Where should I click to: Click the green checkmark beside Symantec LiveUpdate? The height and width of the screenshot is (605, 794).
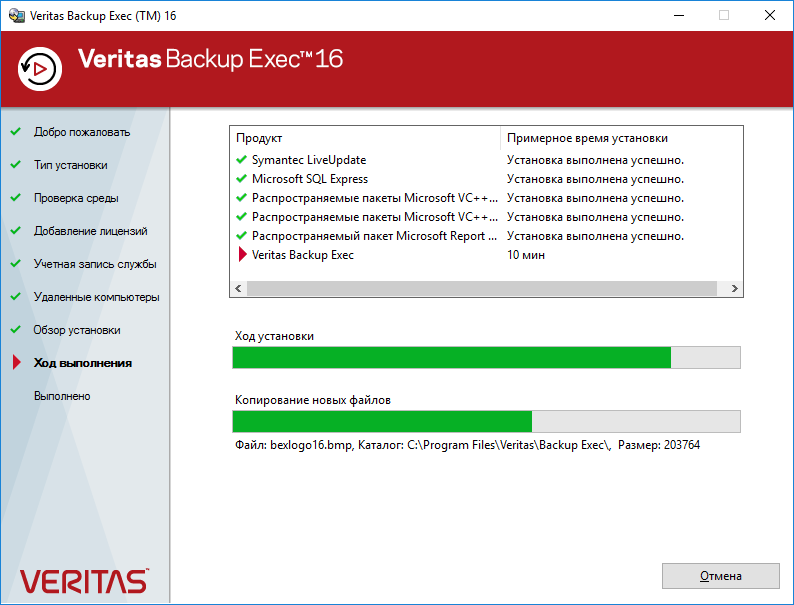pos(242,160)
